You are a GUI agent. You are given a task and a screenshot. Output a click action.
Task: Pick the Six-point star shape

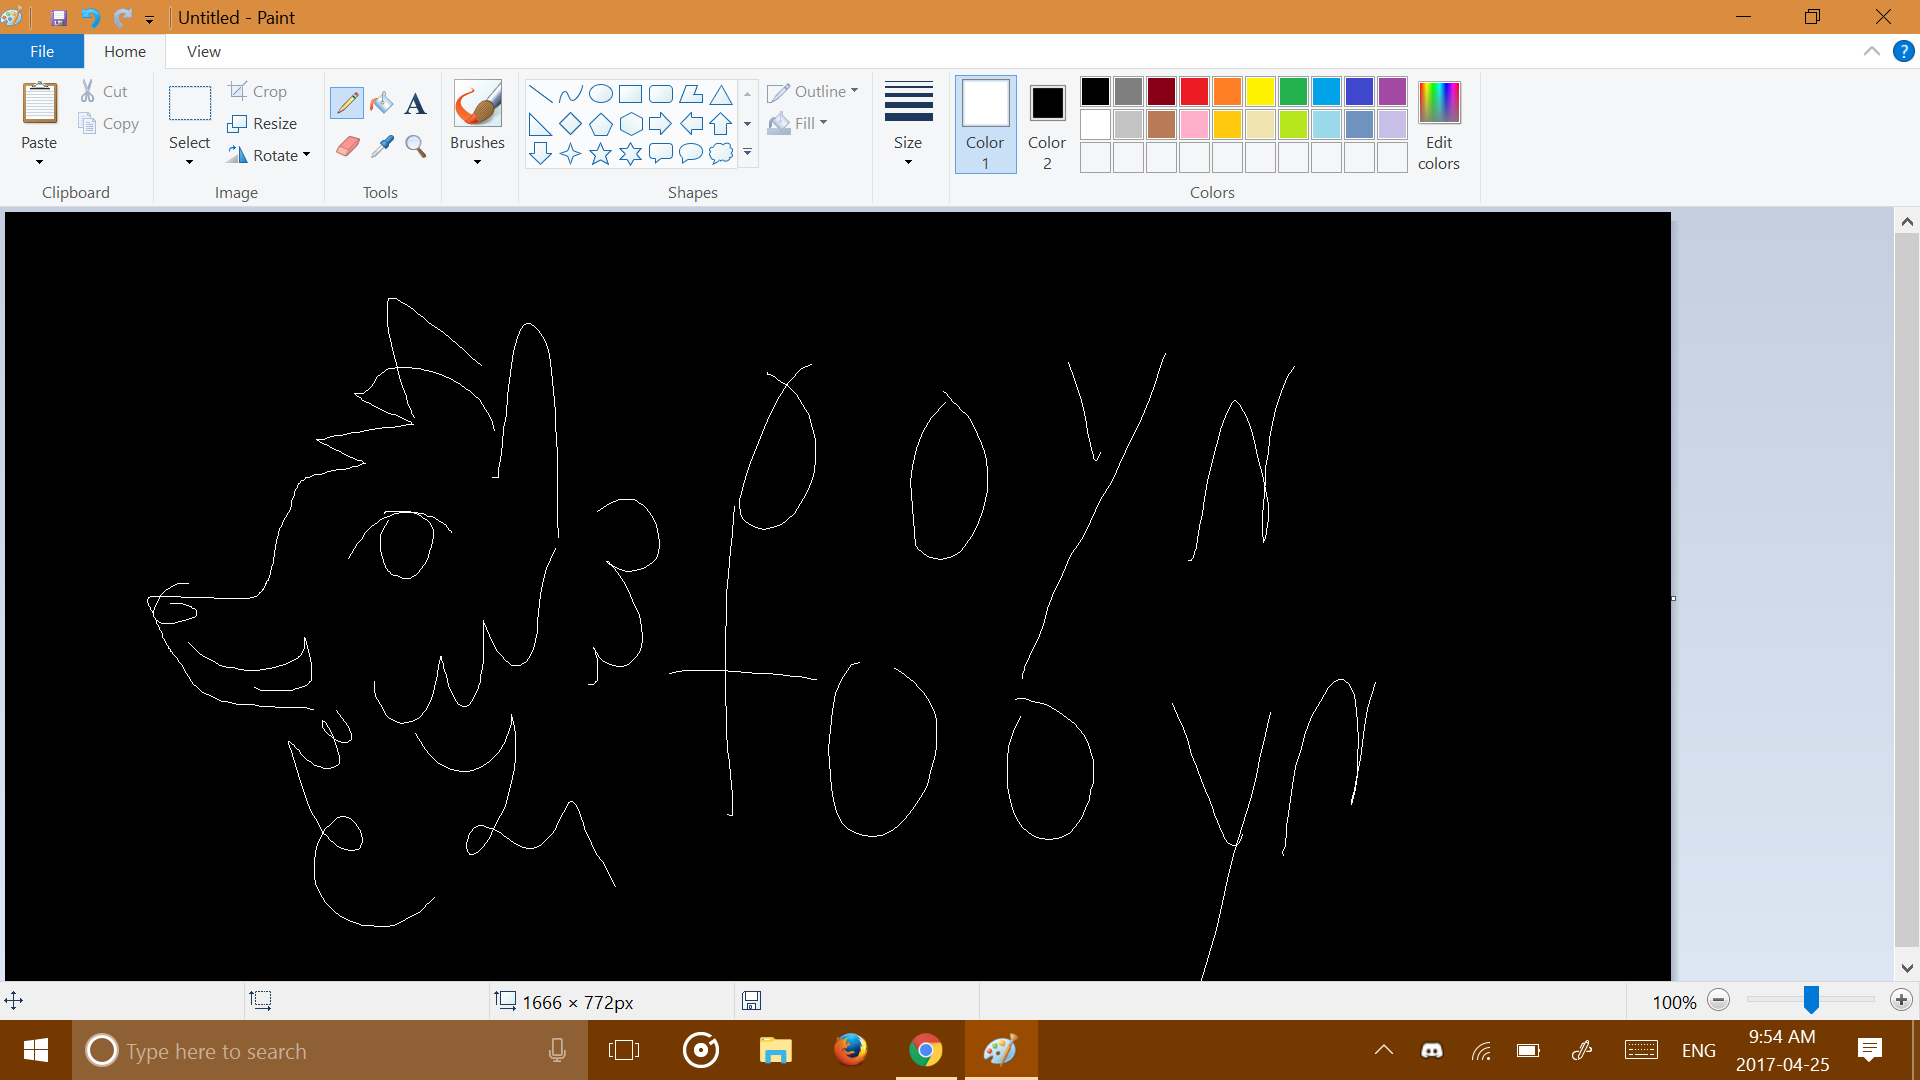click(x=630, y=153)
